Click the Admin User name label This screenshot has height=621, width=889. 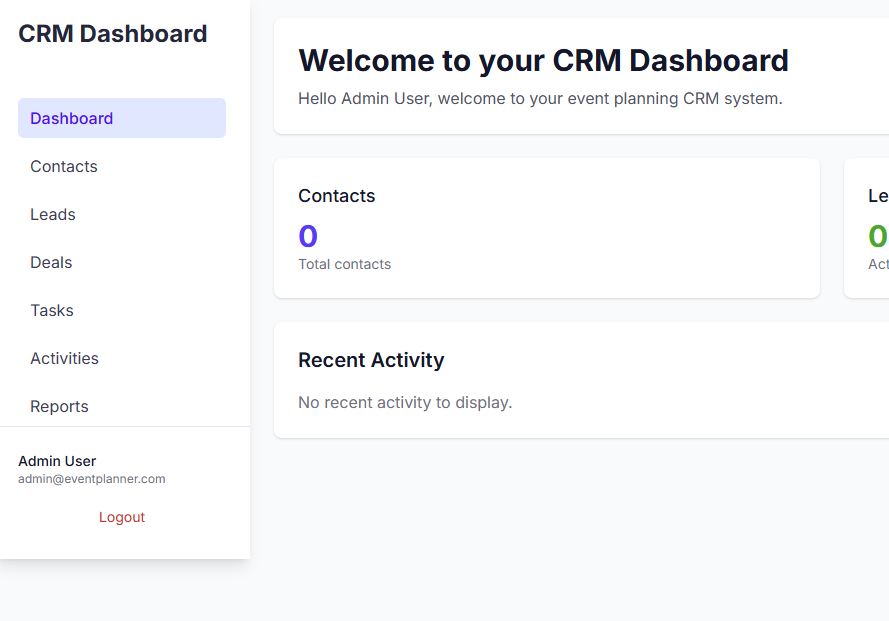[57, 461]
